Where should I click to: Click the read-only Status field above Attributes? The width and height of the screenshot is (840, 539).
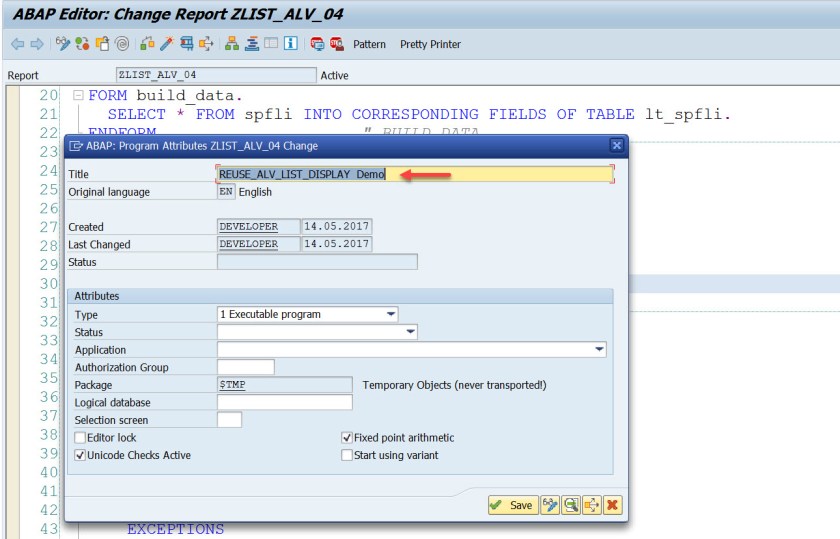[317, 262]
